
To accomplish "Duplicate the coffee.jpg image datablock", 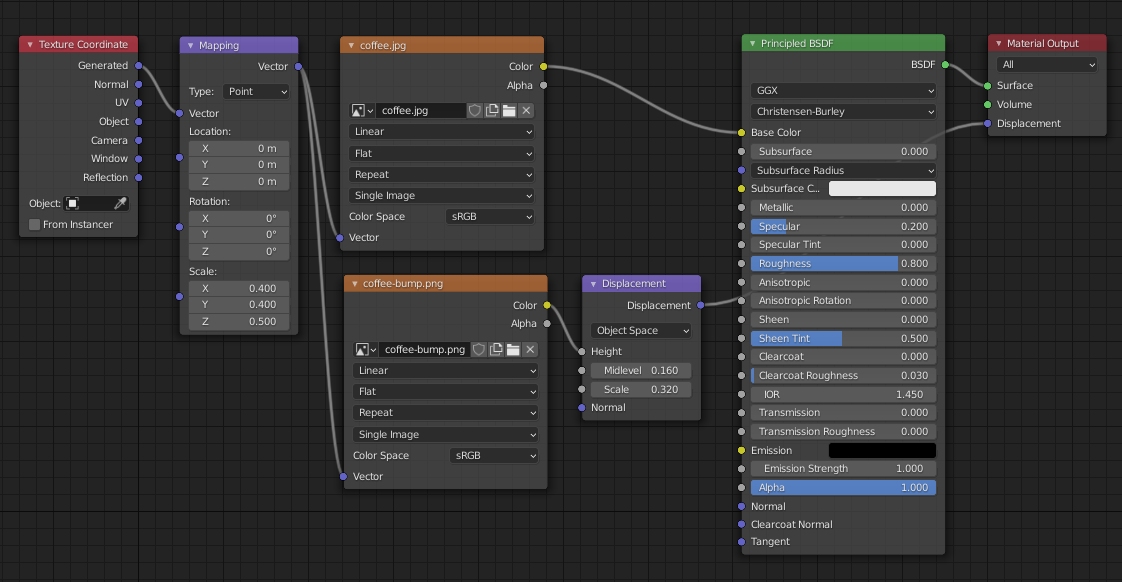I will point(492,110).
